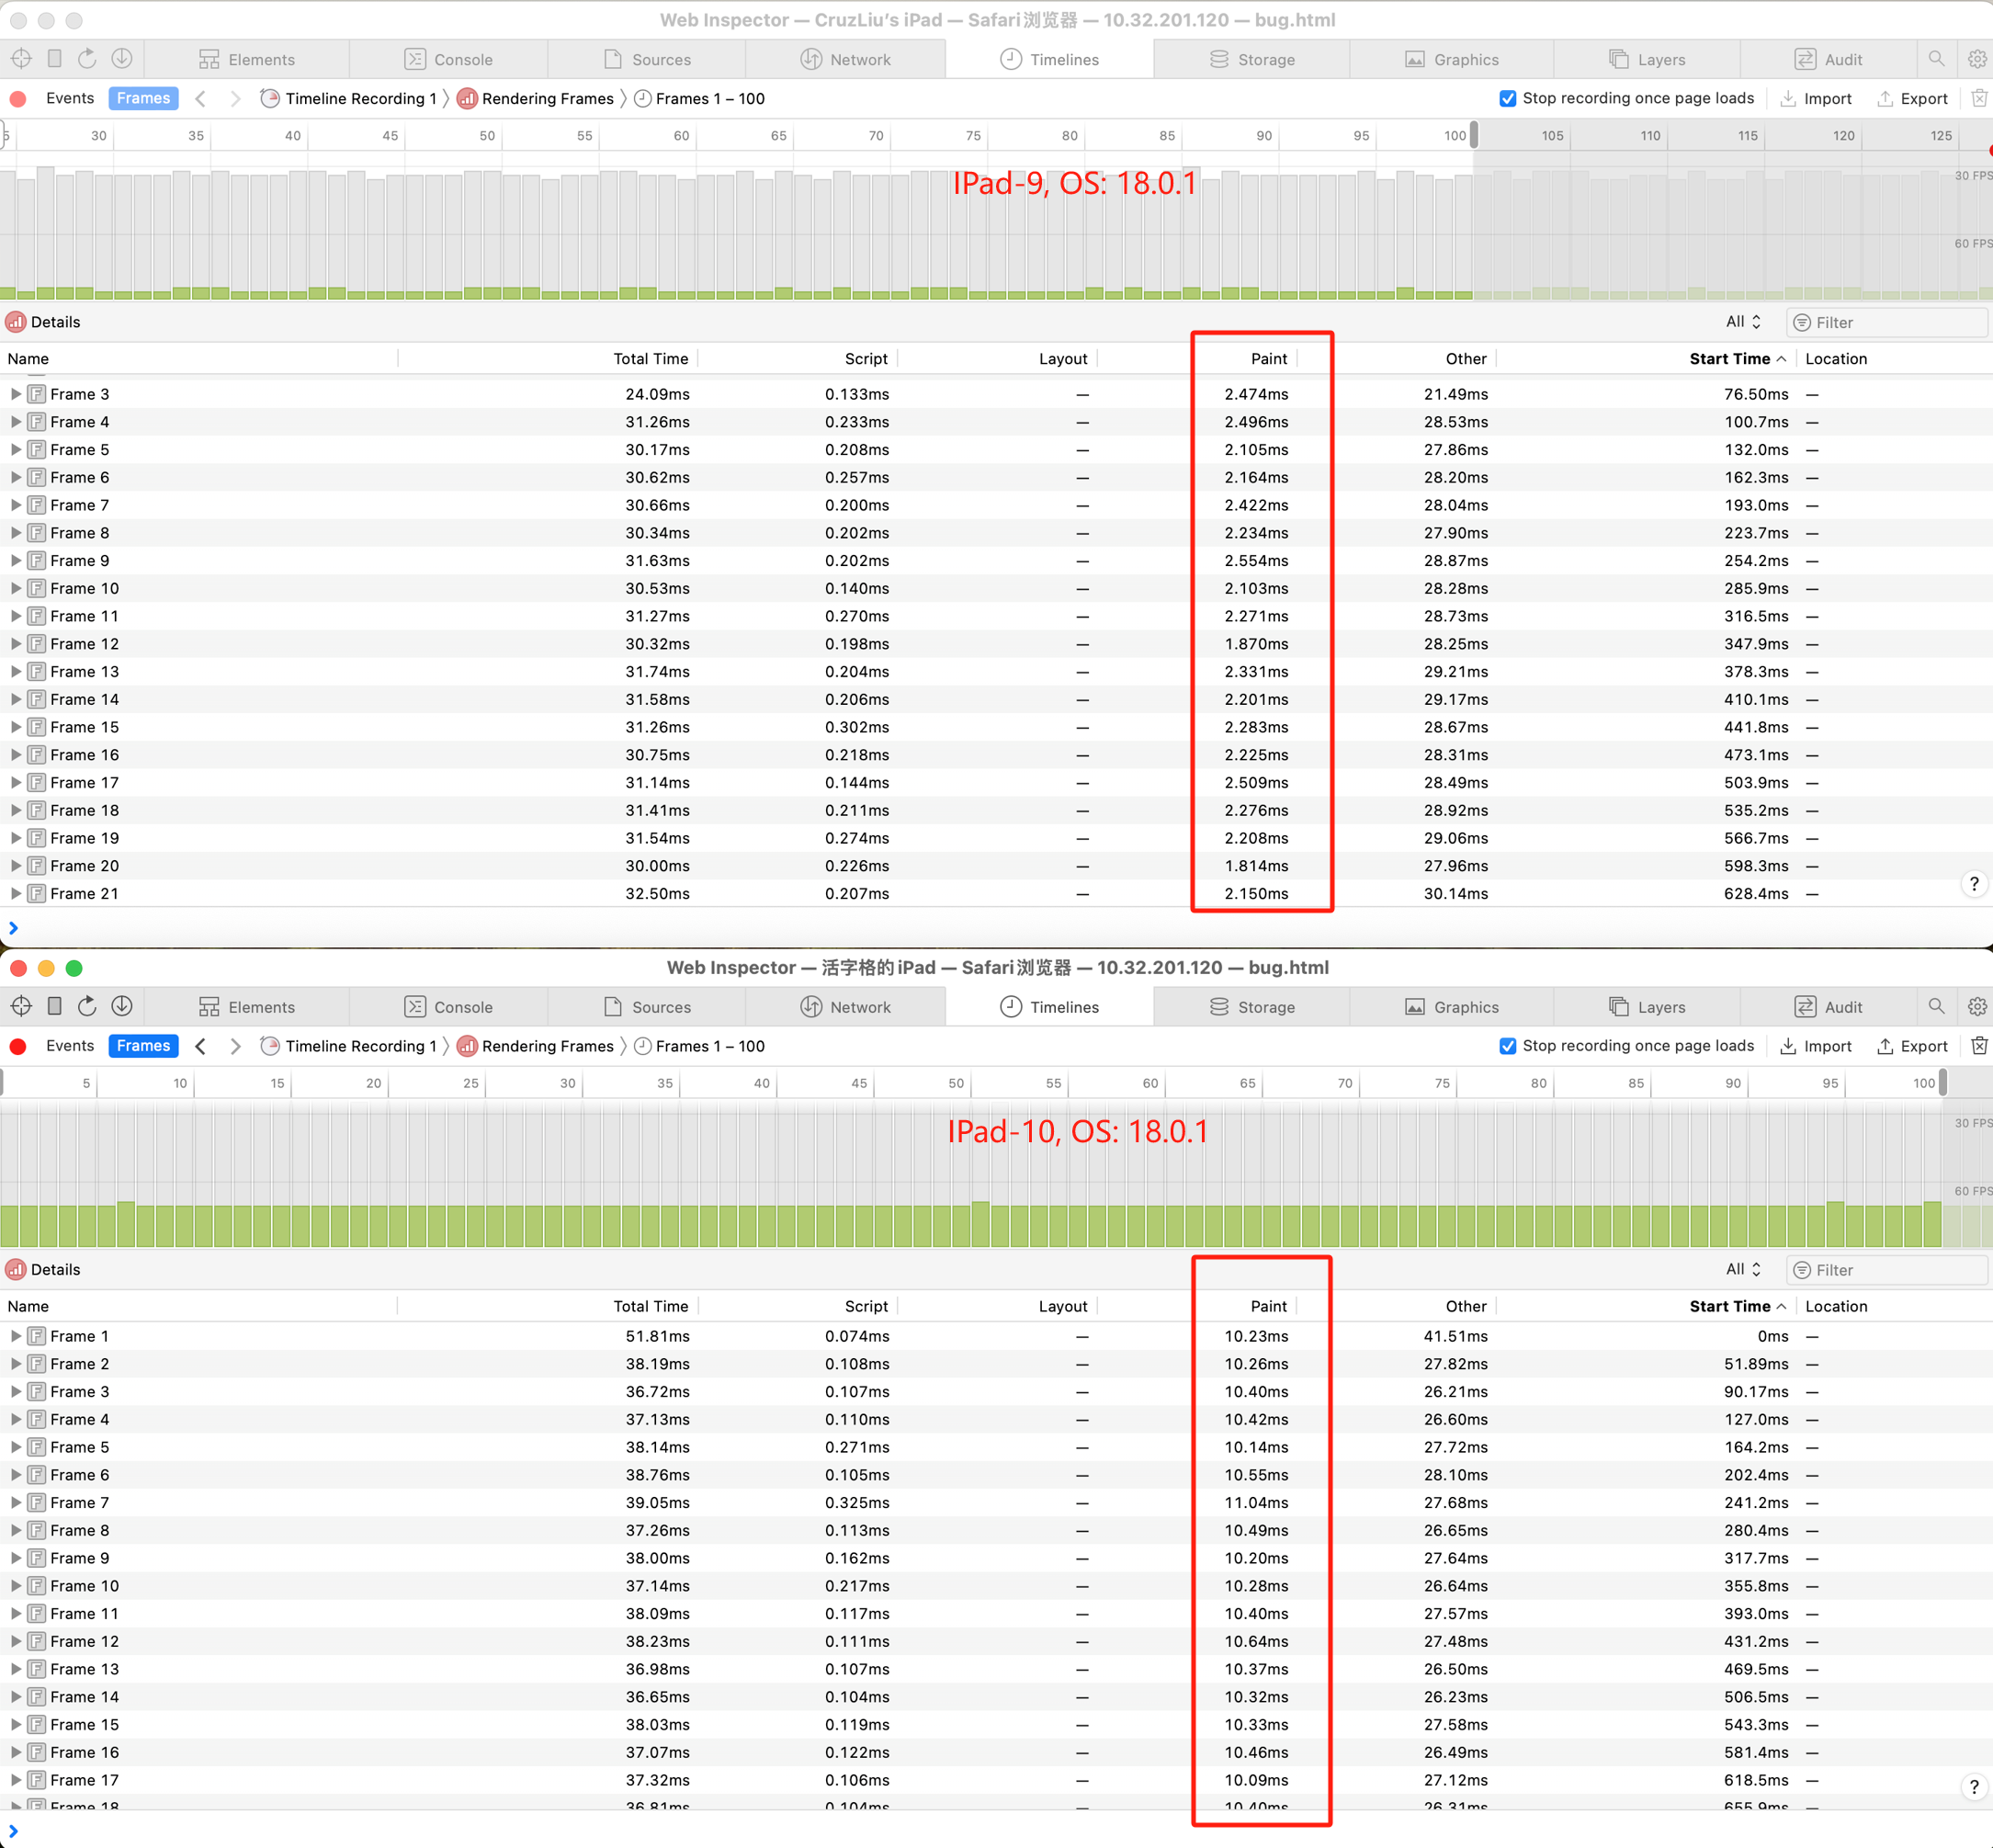
Task: Click device settings icon in upper window
Action: [55, 59]
